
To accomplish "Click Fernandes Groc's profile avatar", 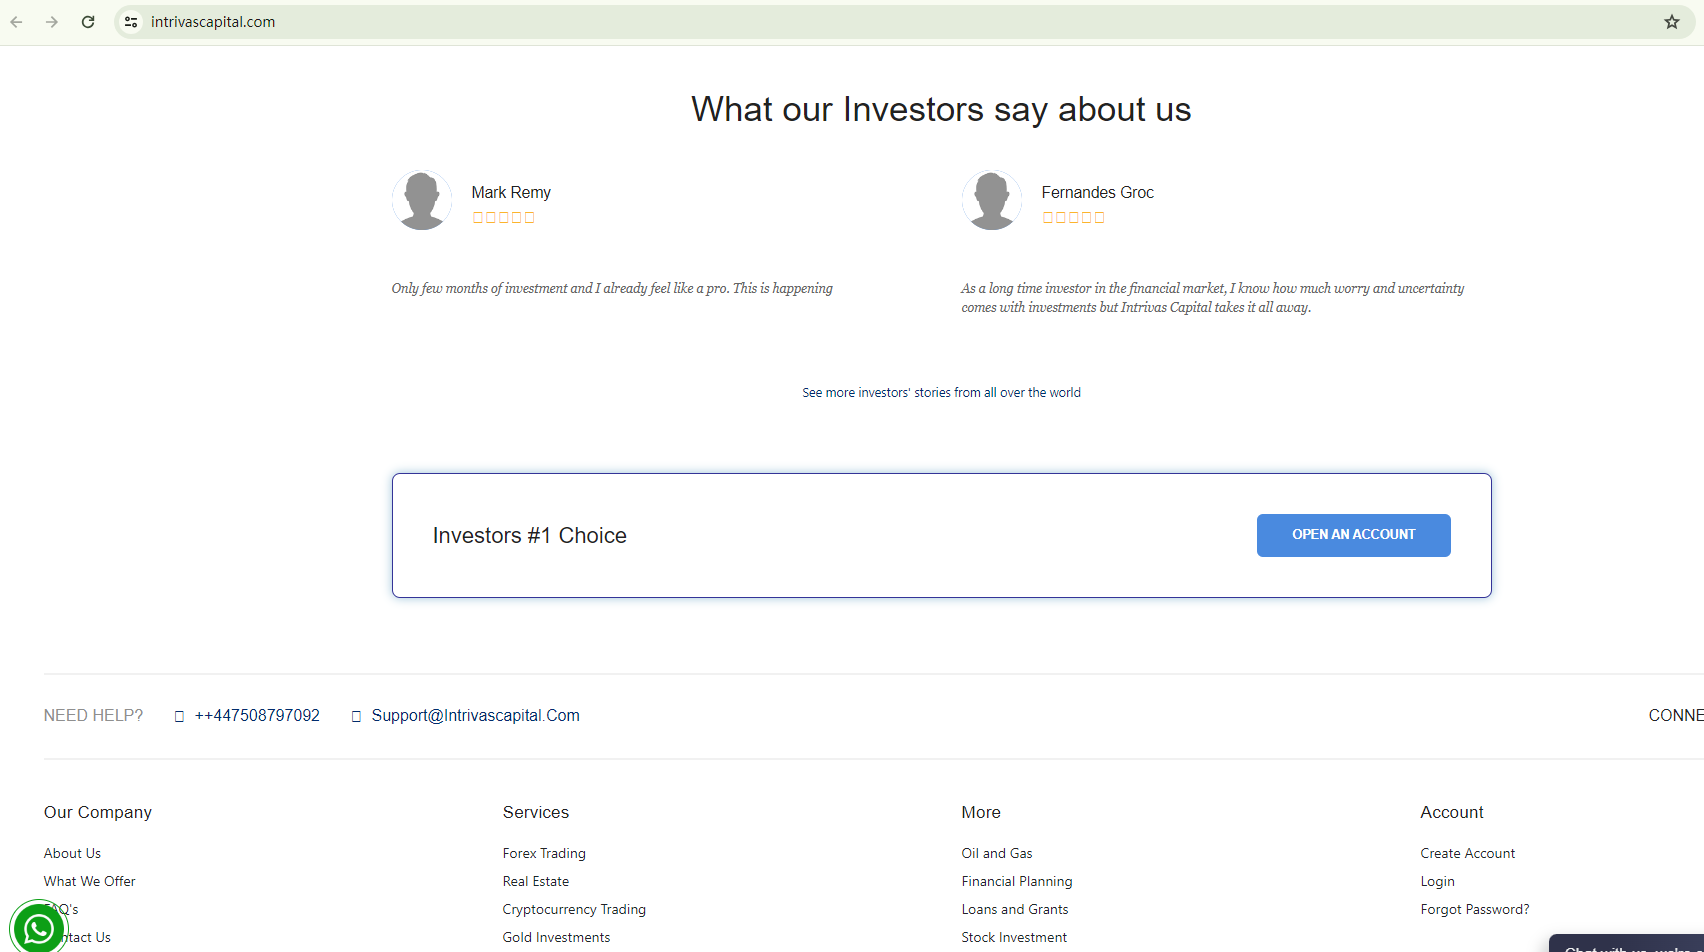I will 992,200.
